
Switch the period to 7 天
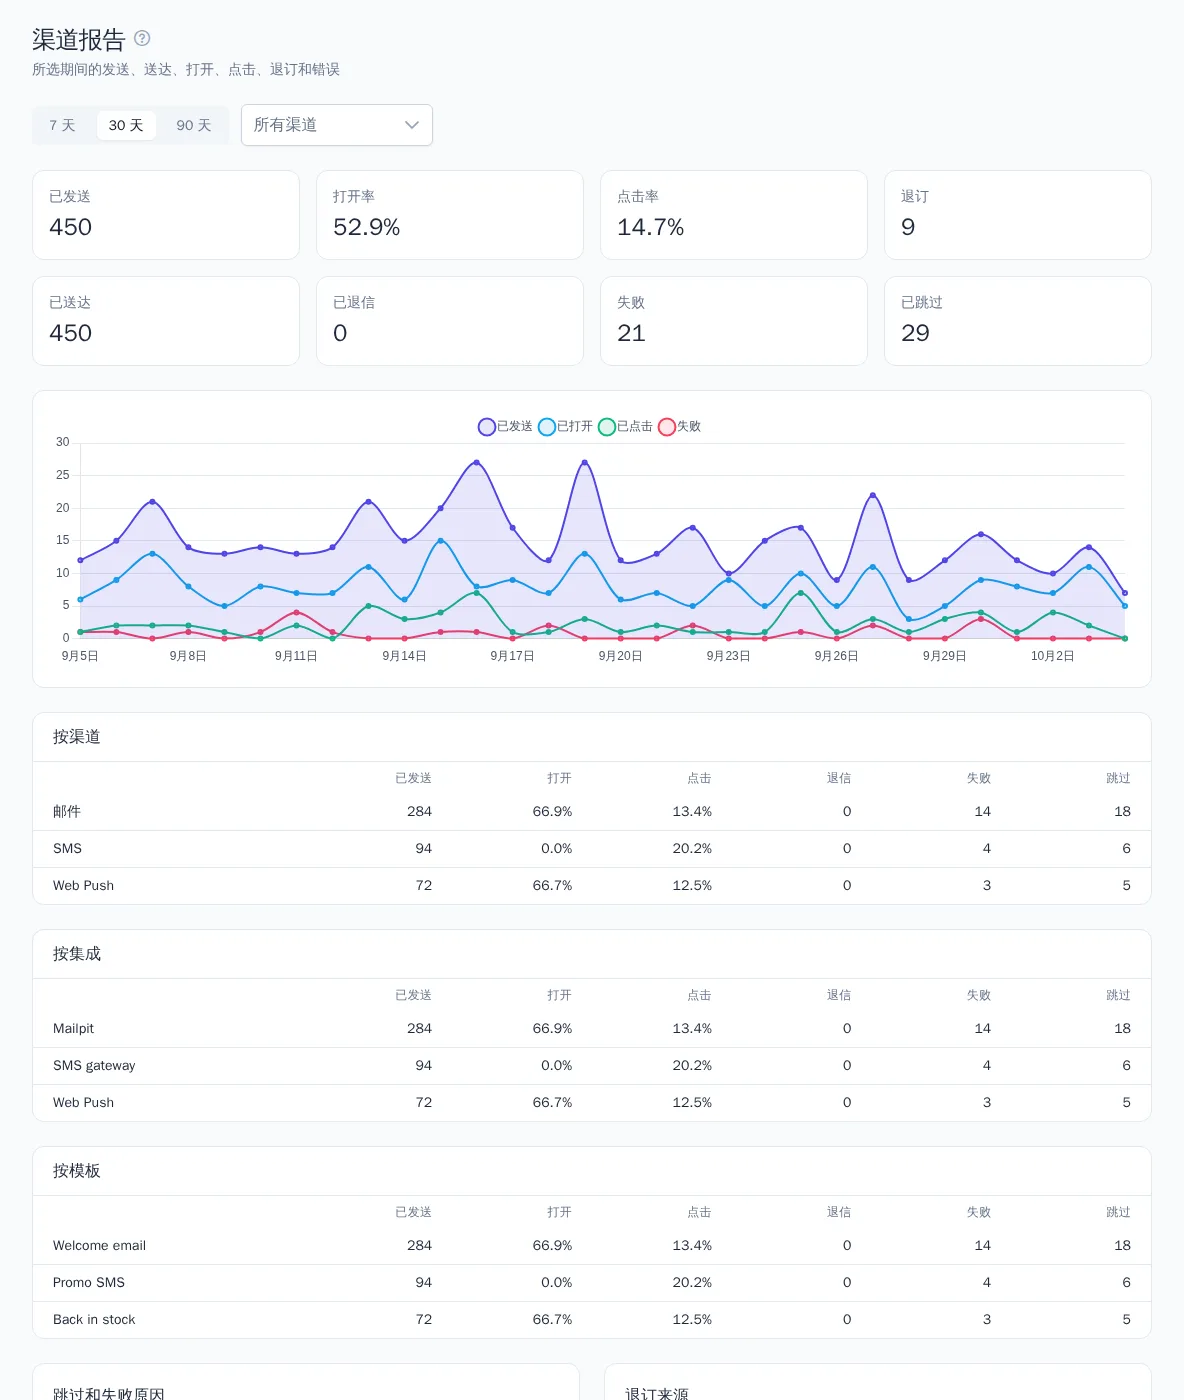pyautogui.click(x=62, y=125)
